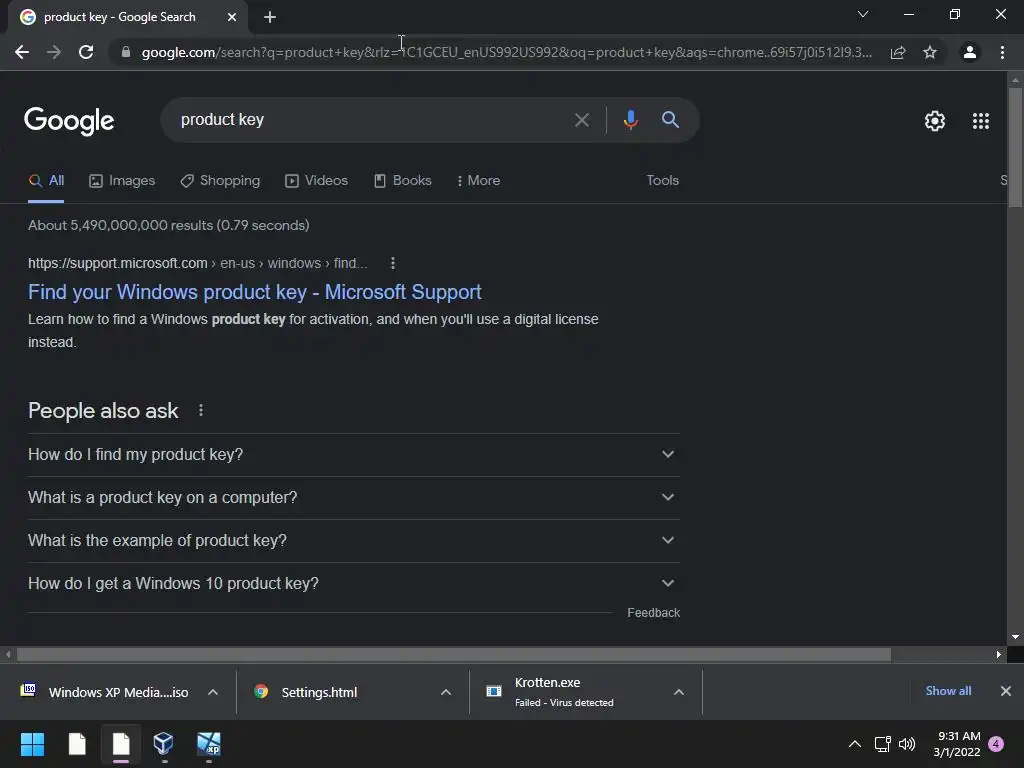Close the product key Google Search tab
Image resolution: width=1024 pixels, height=768 pixels.
232,17
